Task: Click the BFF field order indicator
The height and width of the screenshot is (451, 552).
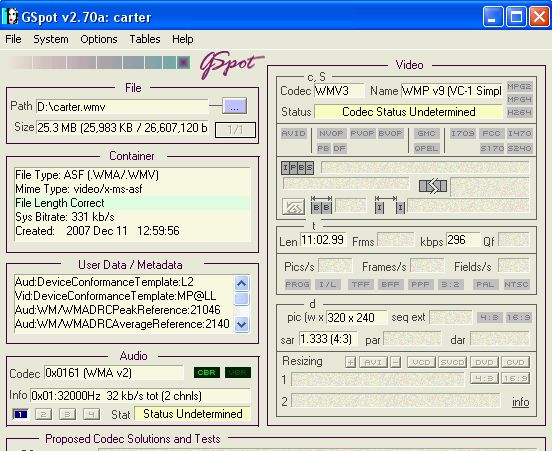Action: [390, 284]
